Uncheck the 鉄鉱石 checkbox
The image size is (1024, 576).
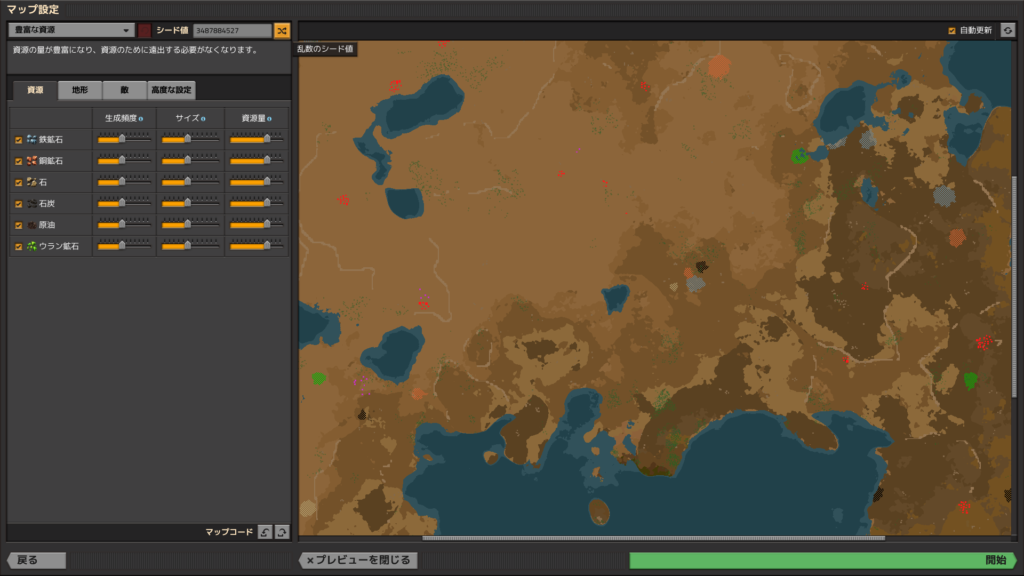tap(18, 140)
